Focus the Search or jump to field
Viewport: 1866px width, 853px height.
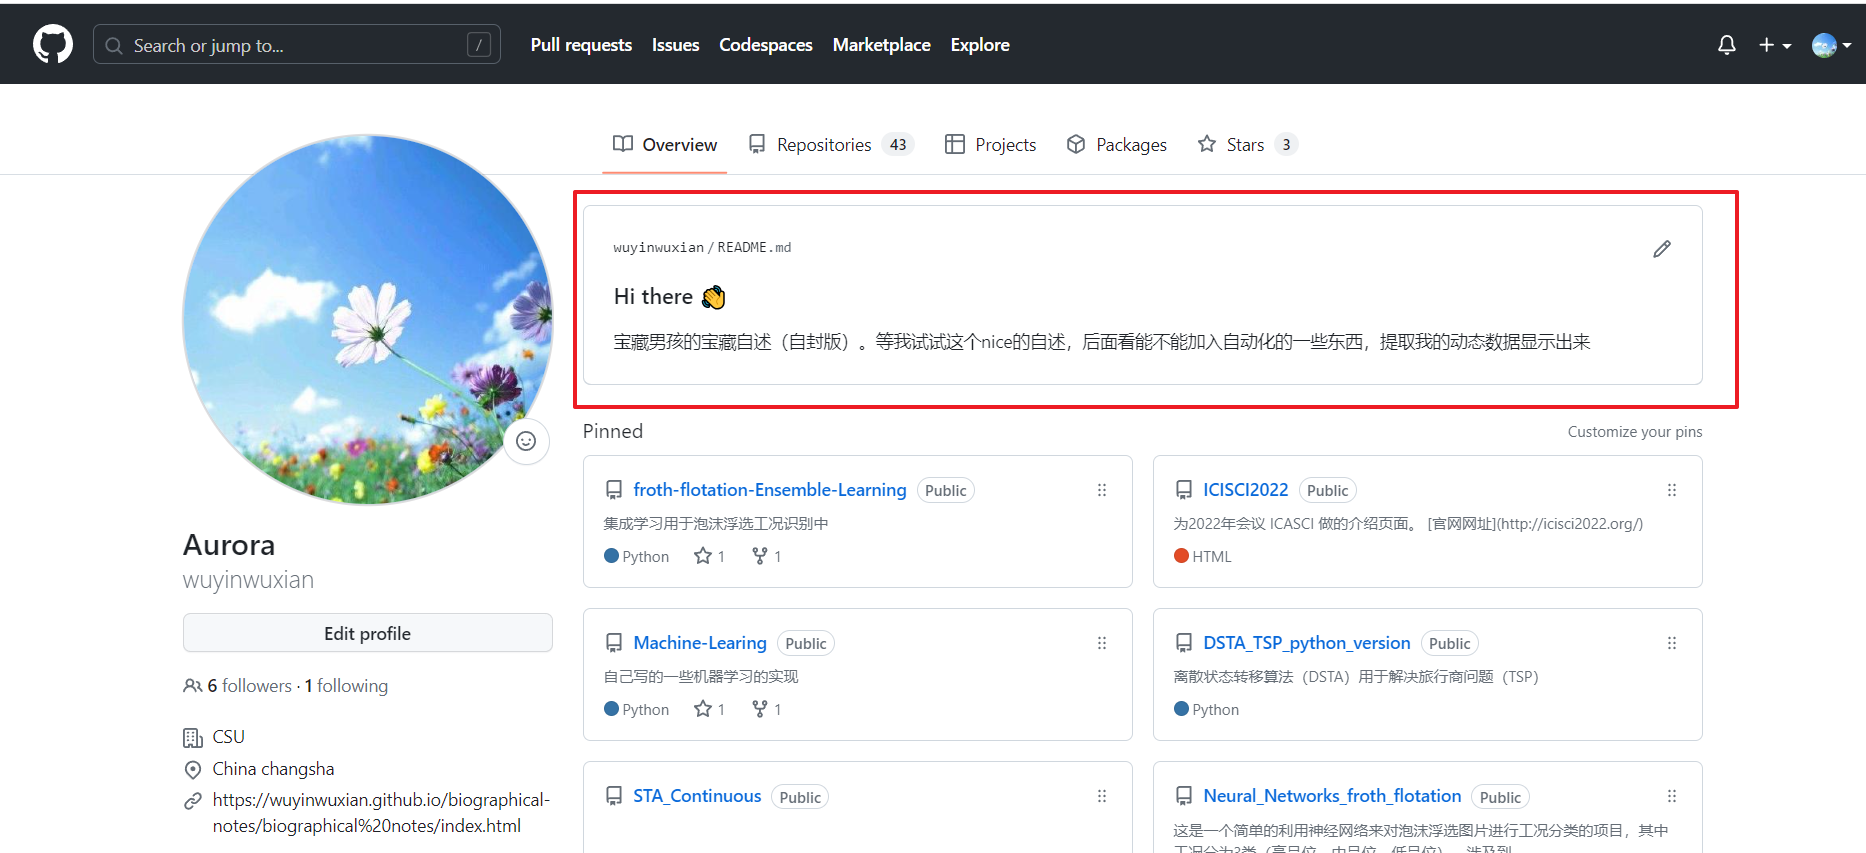[x=297, y=45]
